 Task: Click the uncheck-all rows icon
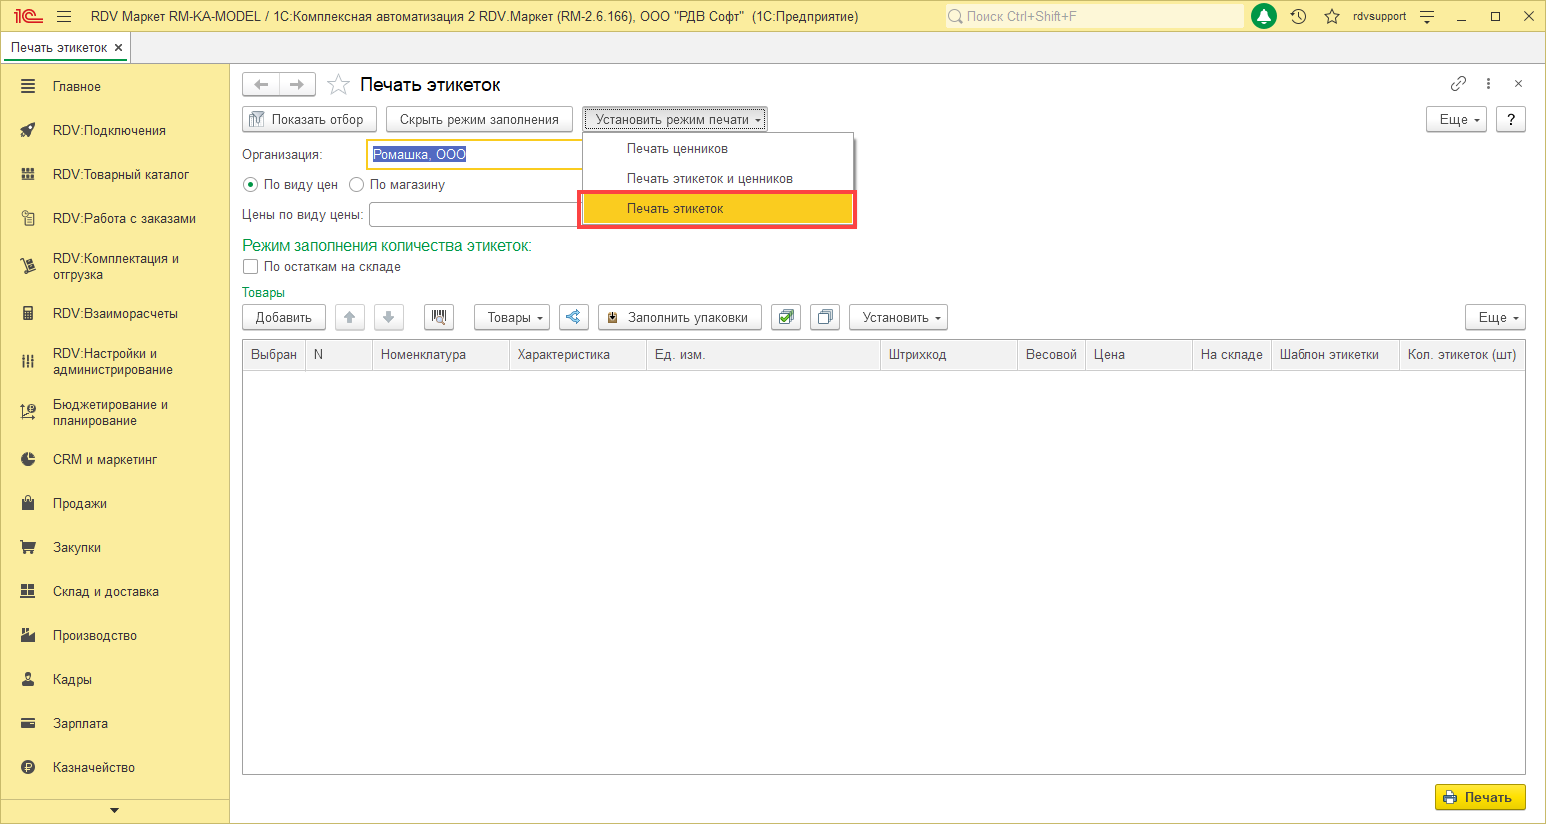point(825,317)
